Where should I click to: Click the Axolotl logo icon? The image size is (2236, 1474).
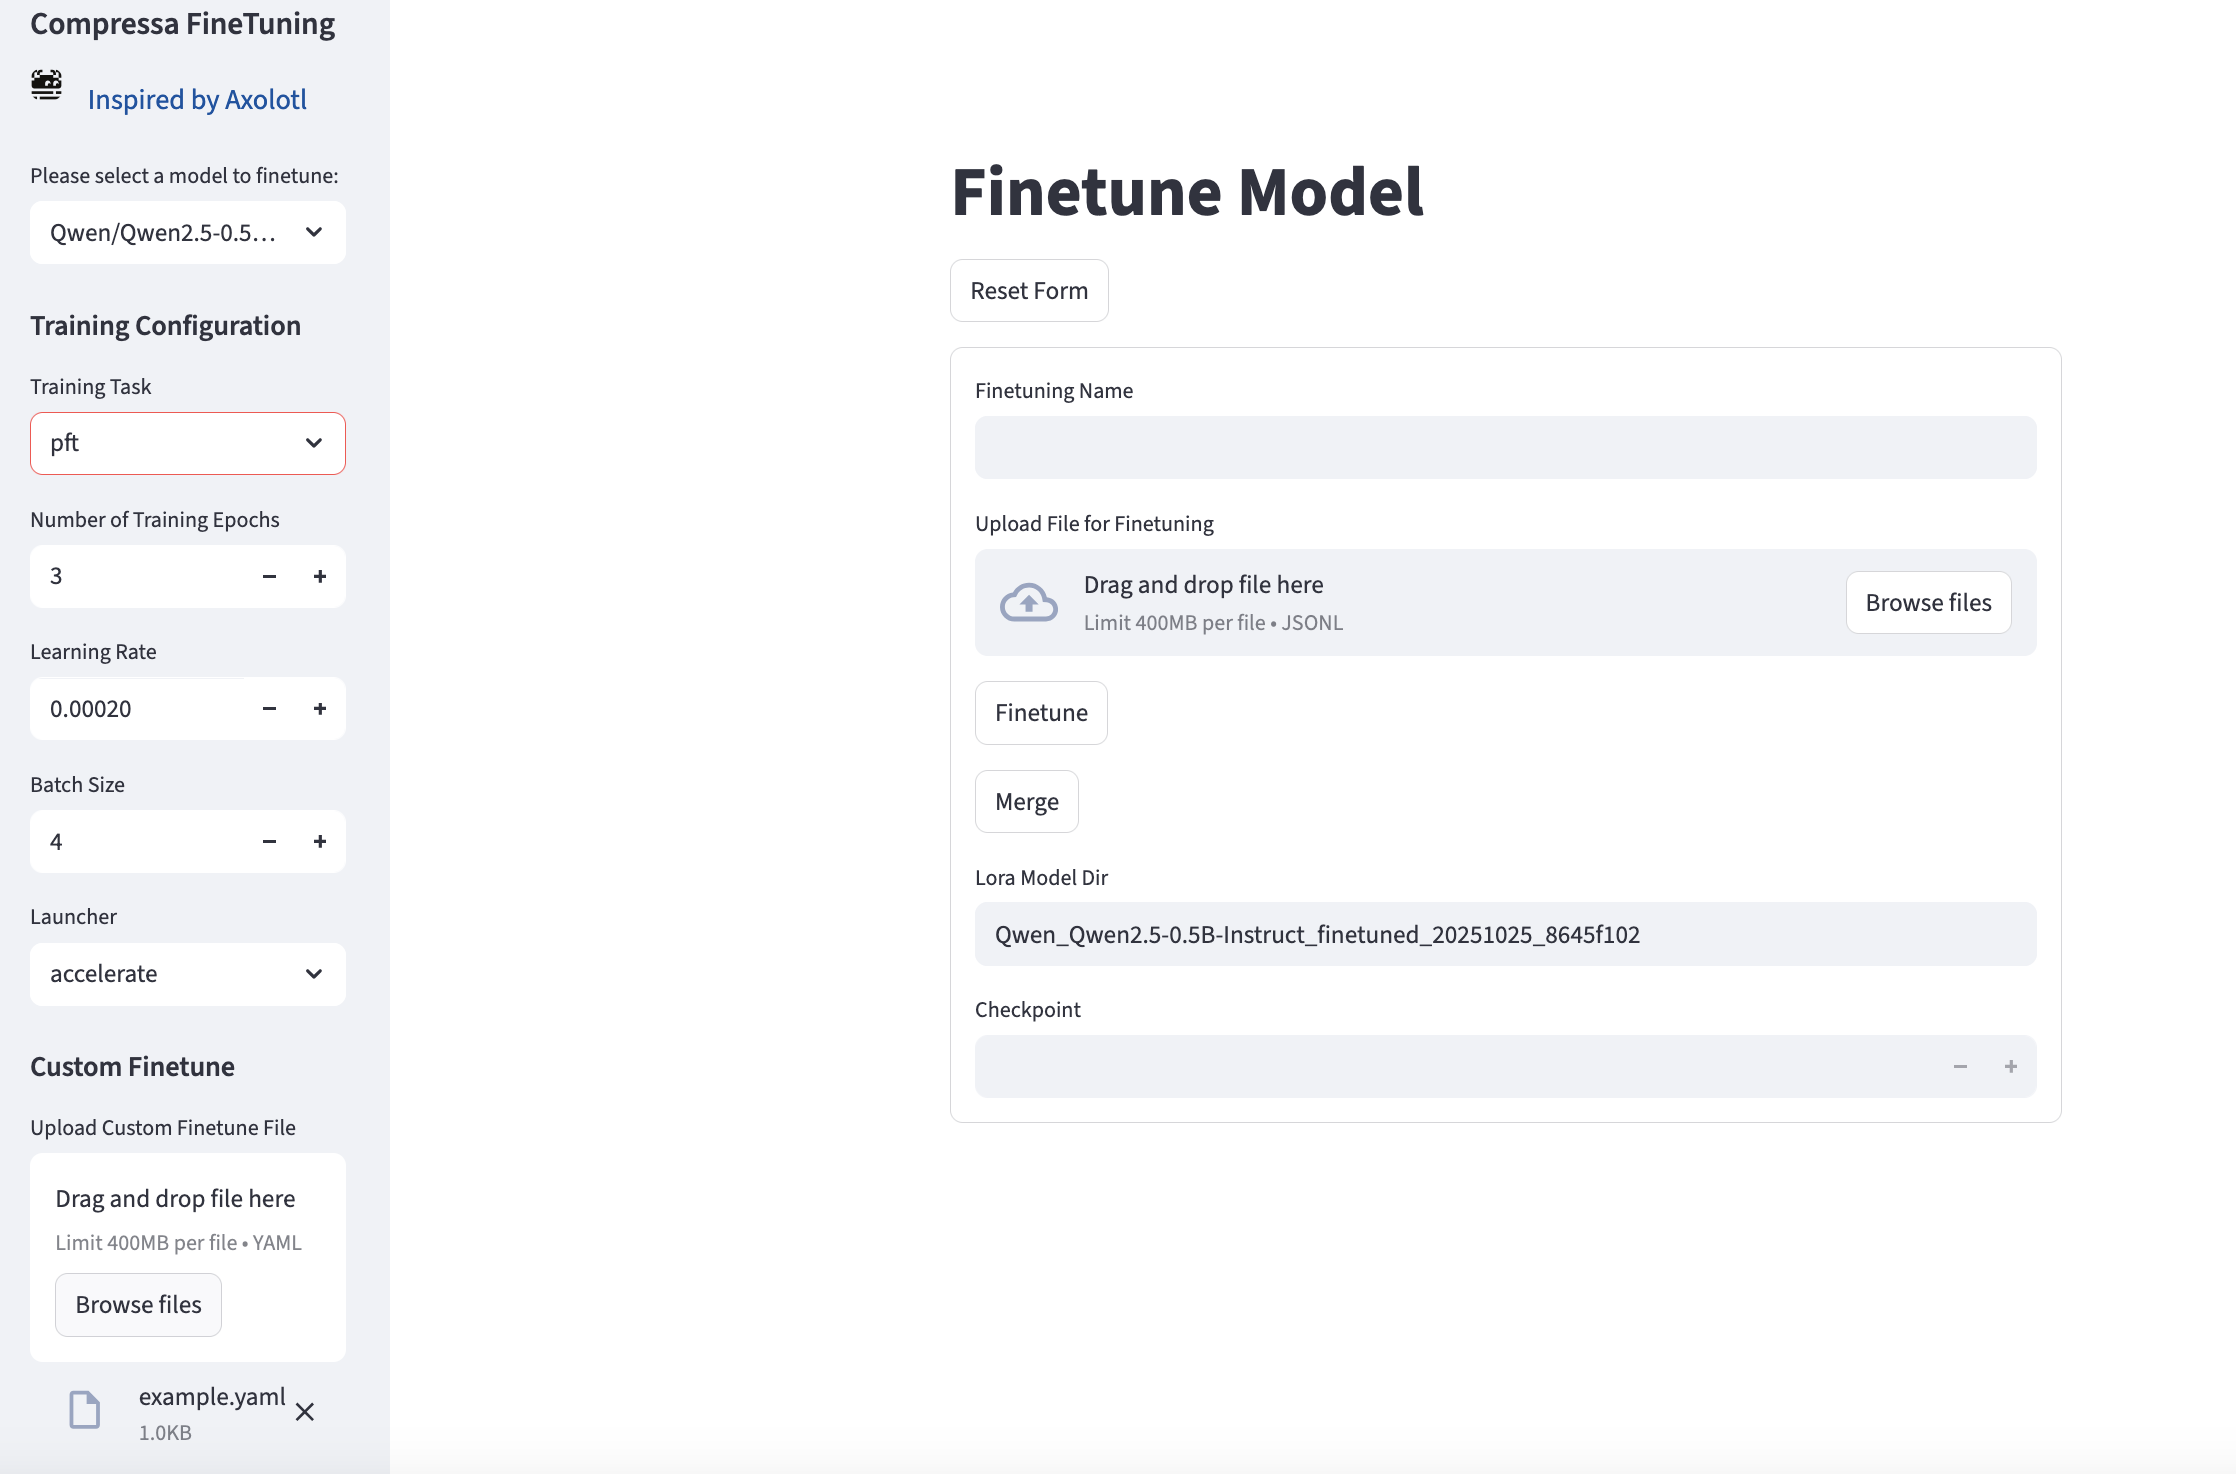tap(46, 85)
